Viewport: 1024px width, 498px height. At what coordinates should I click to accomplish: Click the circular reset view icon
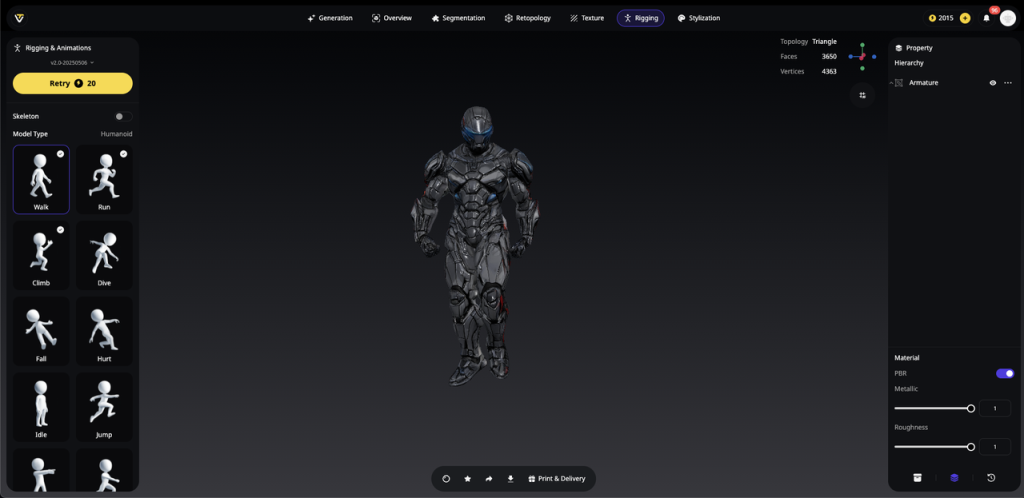click(x=447, y=478)
